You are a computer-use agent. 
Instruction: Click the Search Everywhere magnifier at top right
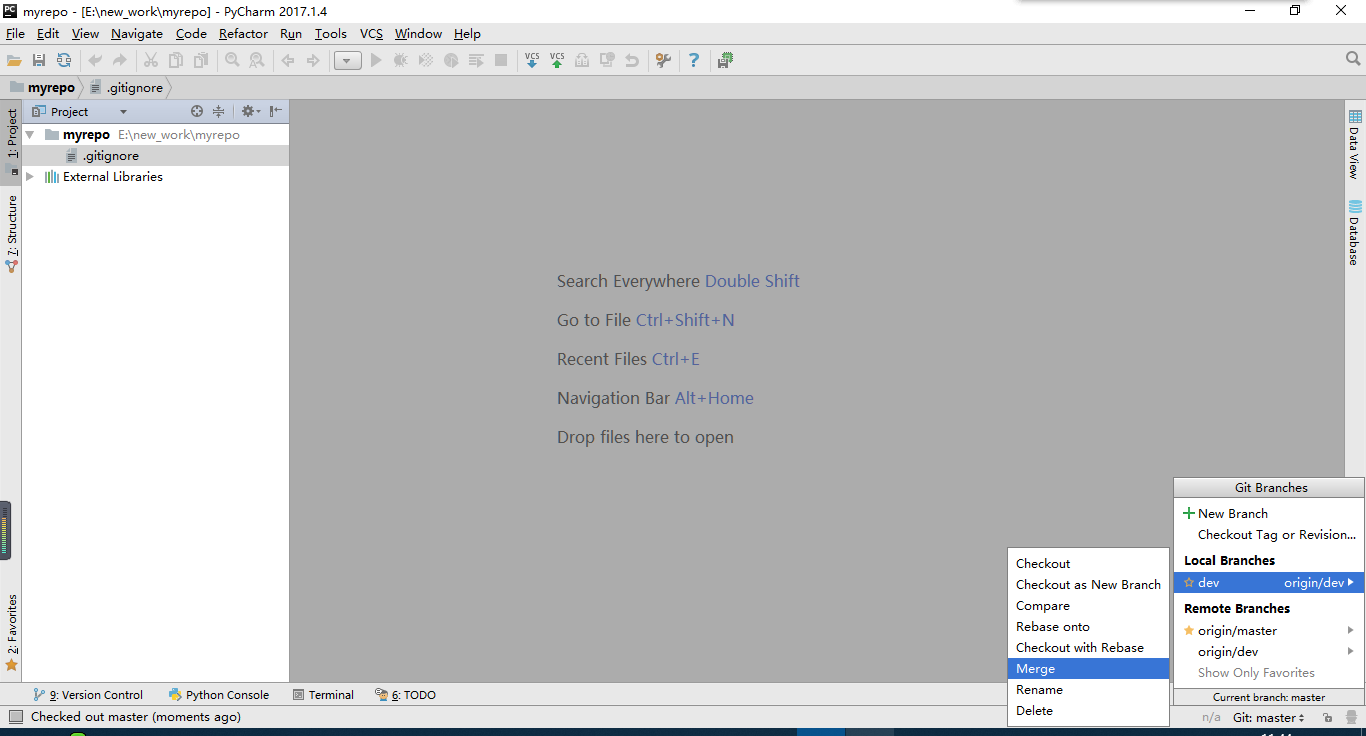(x=1353, y=60)
